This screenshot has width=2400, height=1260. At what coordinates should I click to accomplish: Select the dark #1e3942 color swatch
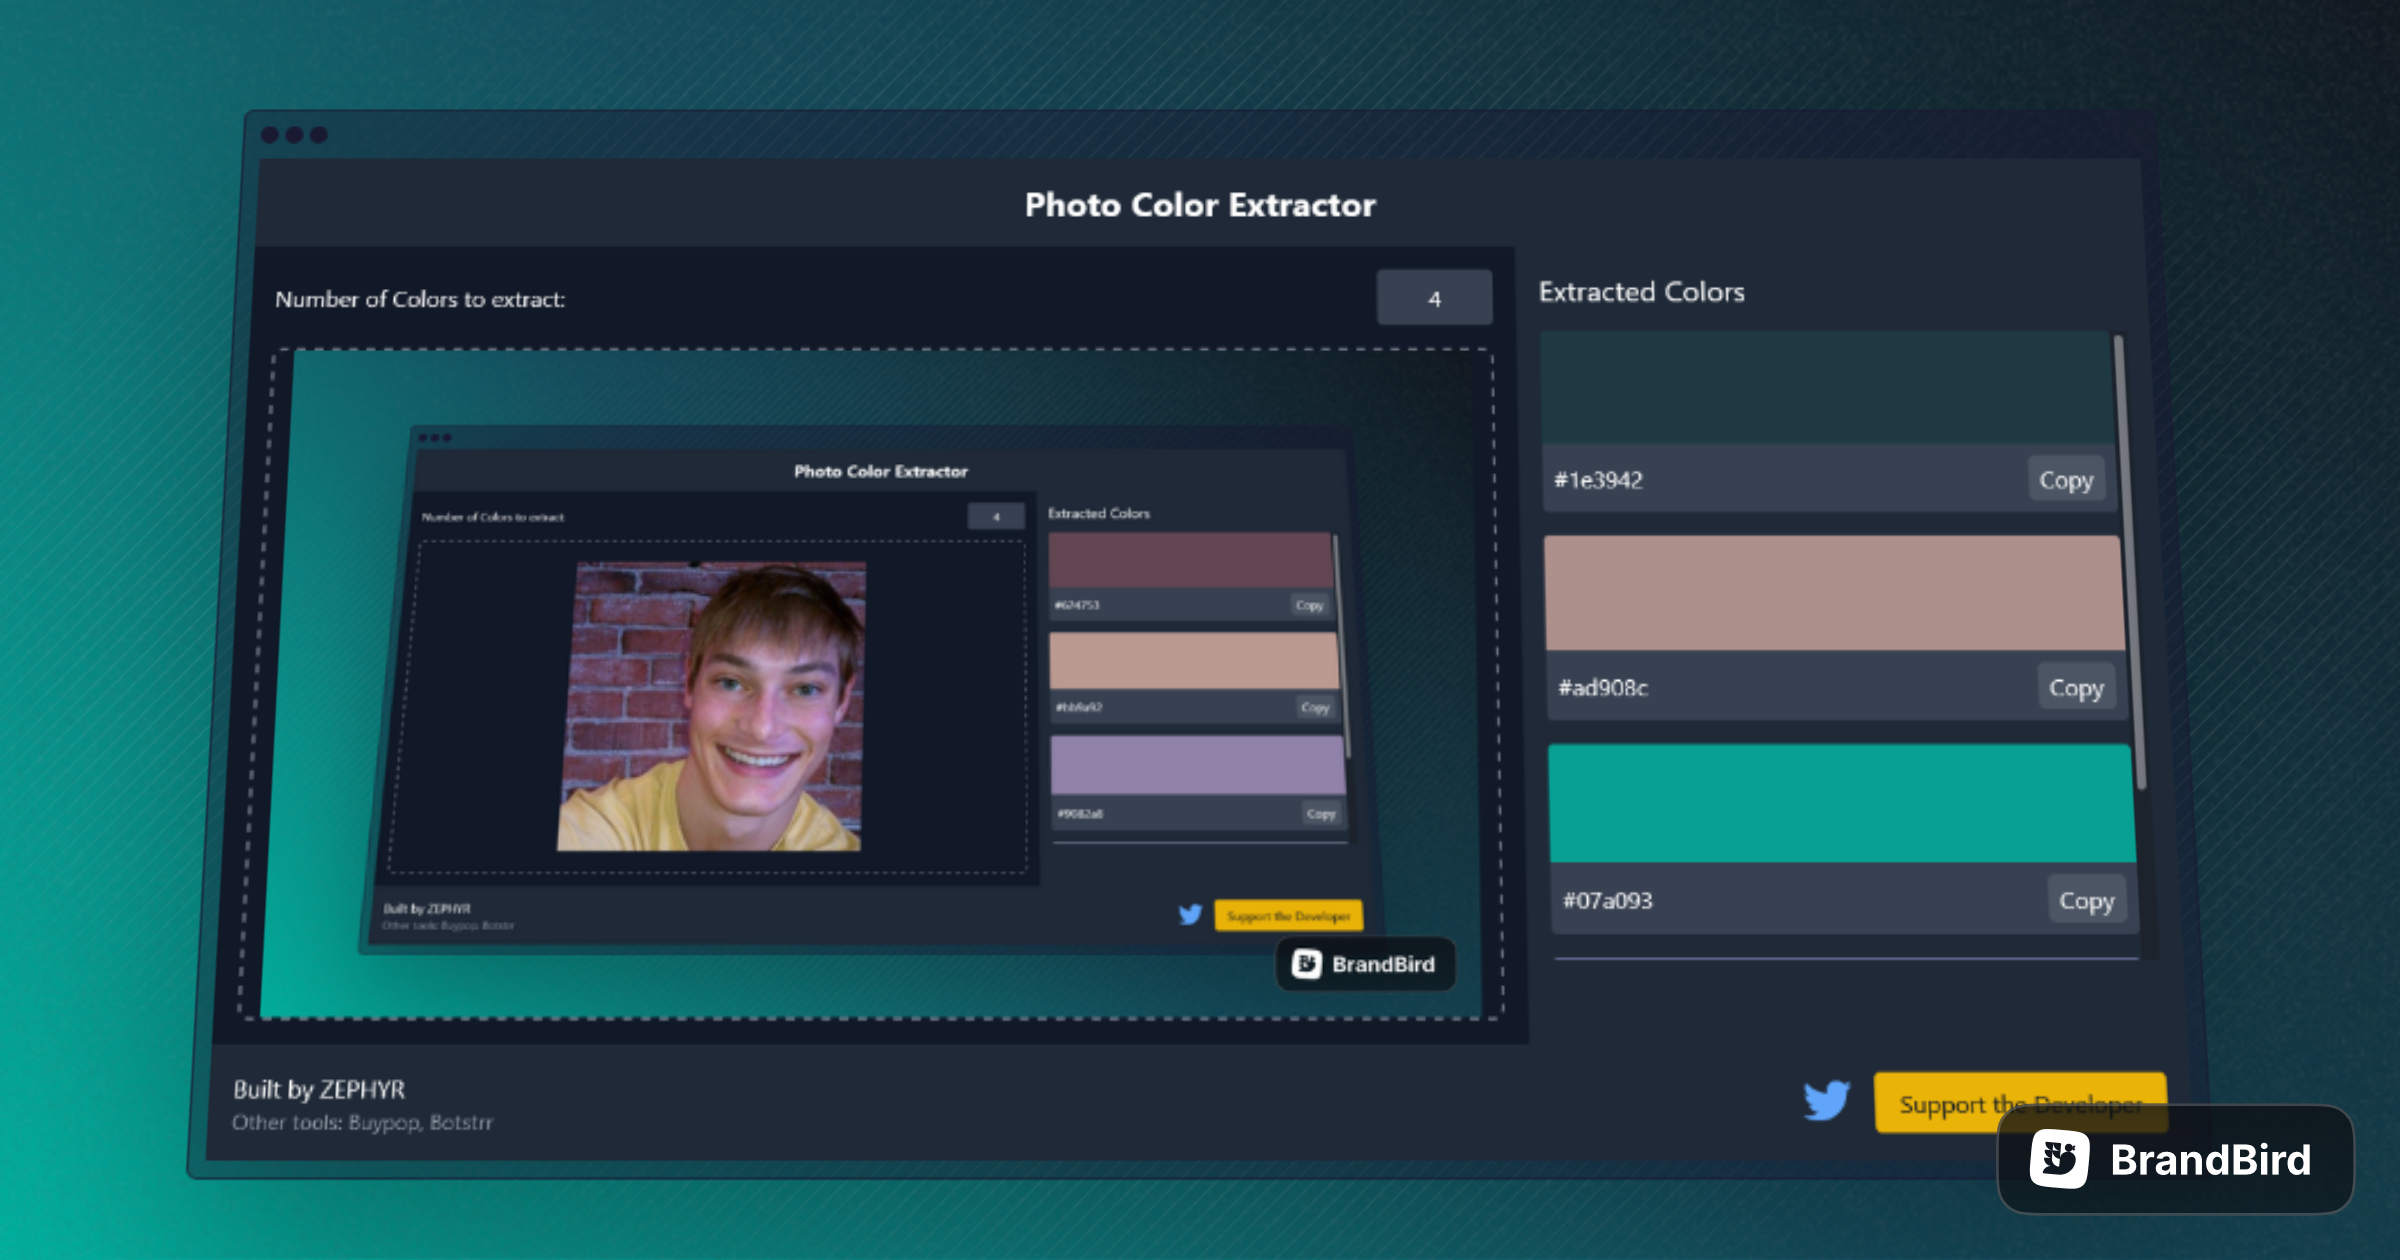(1828, 390)
